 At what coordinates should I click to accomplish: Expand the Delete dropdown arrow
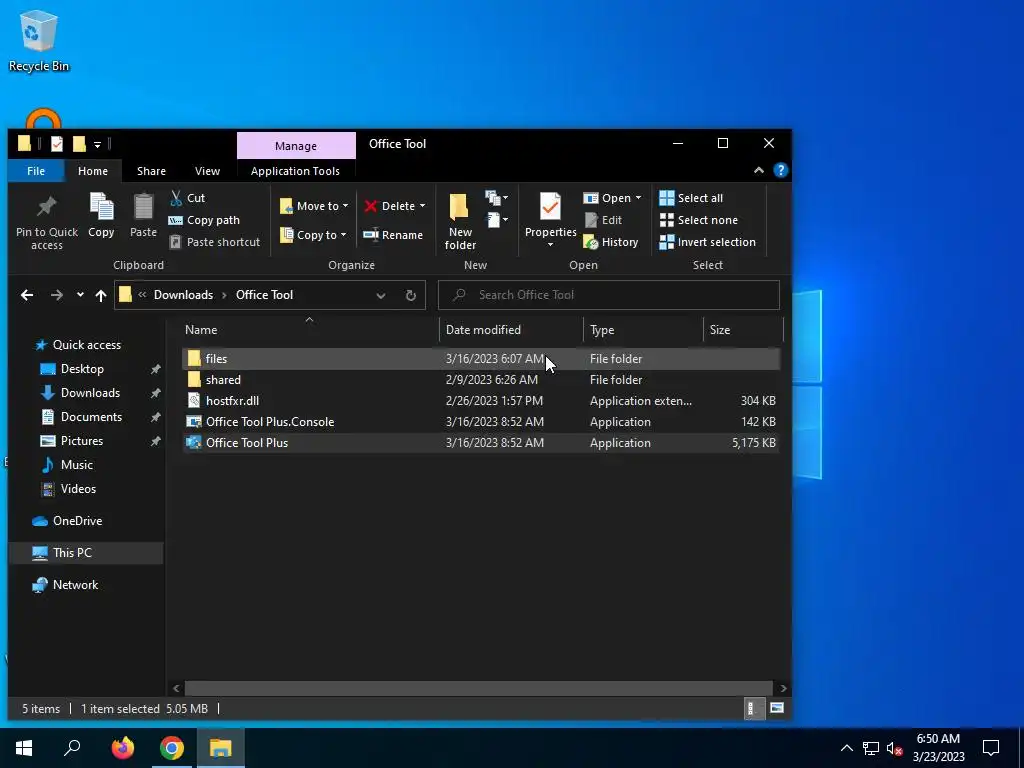[x=423, y=206]
